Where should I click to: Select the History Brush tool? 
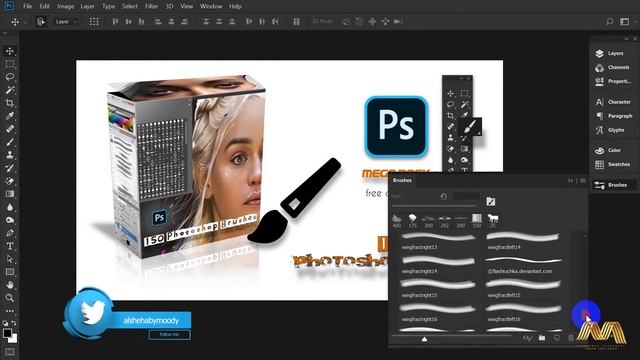[10, 168]
